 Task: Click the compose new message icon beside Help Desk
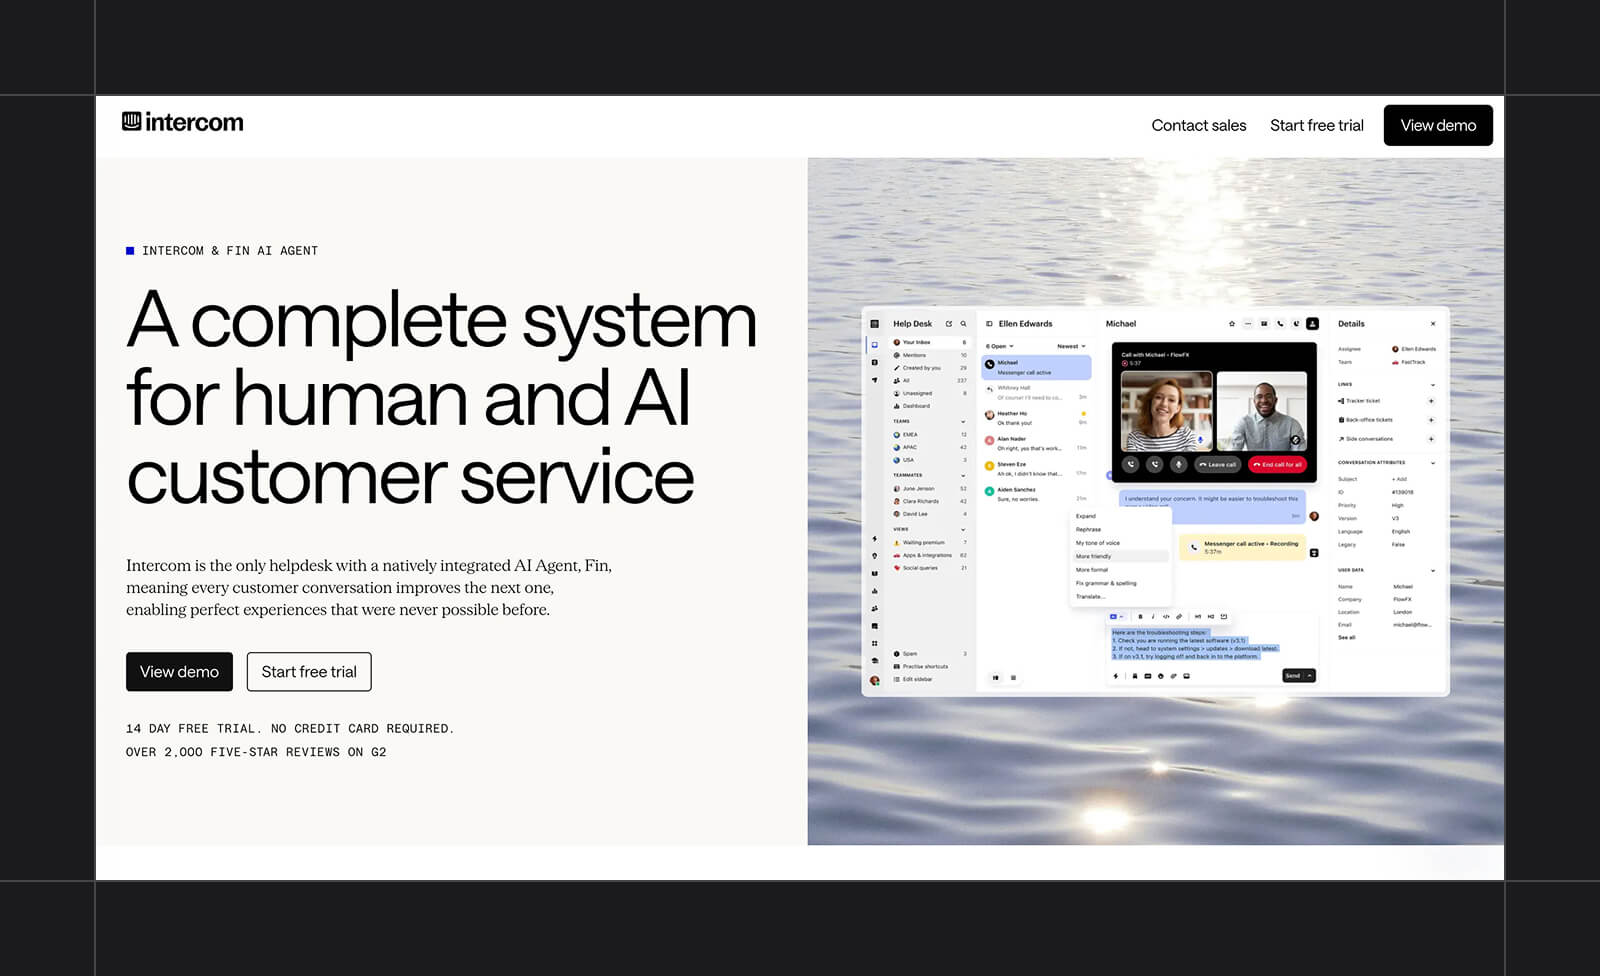tap(949, 324)
